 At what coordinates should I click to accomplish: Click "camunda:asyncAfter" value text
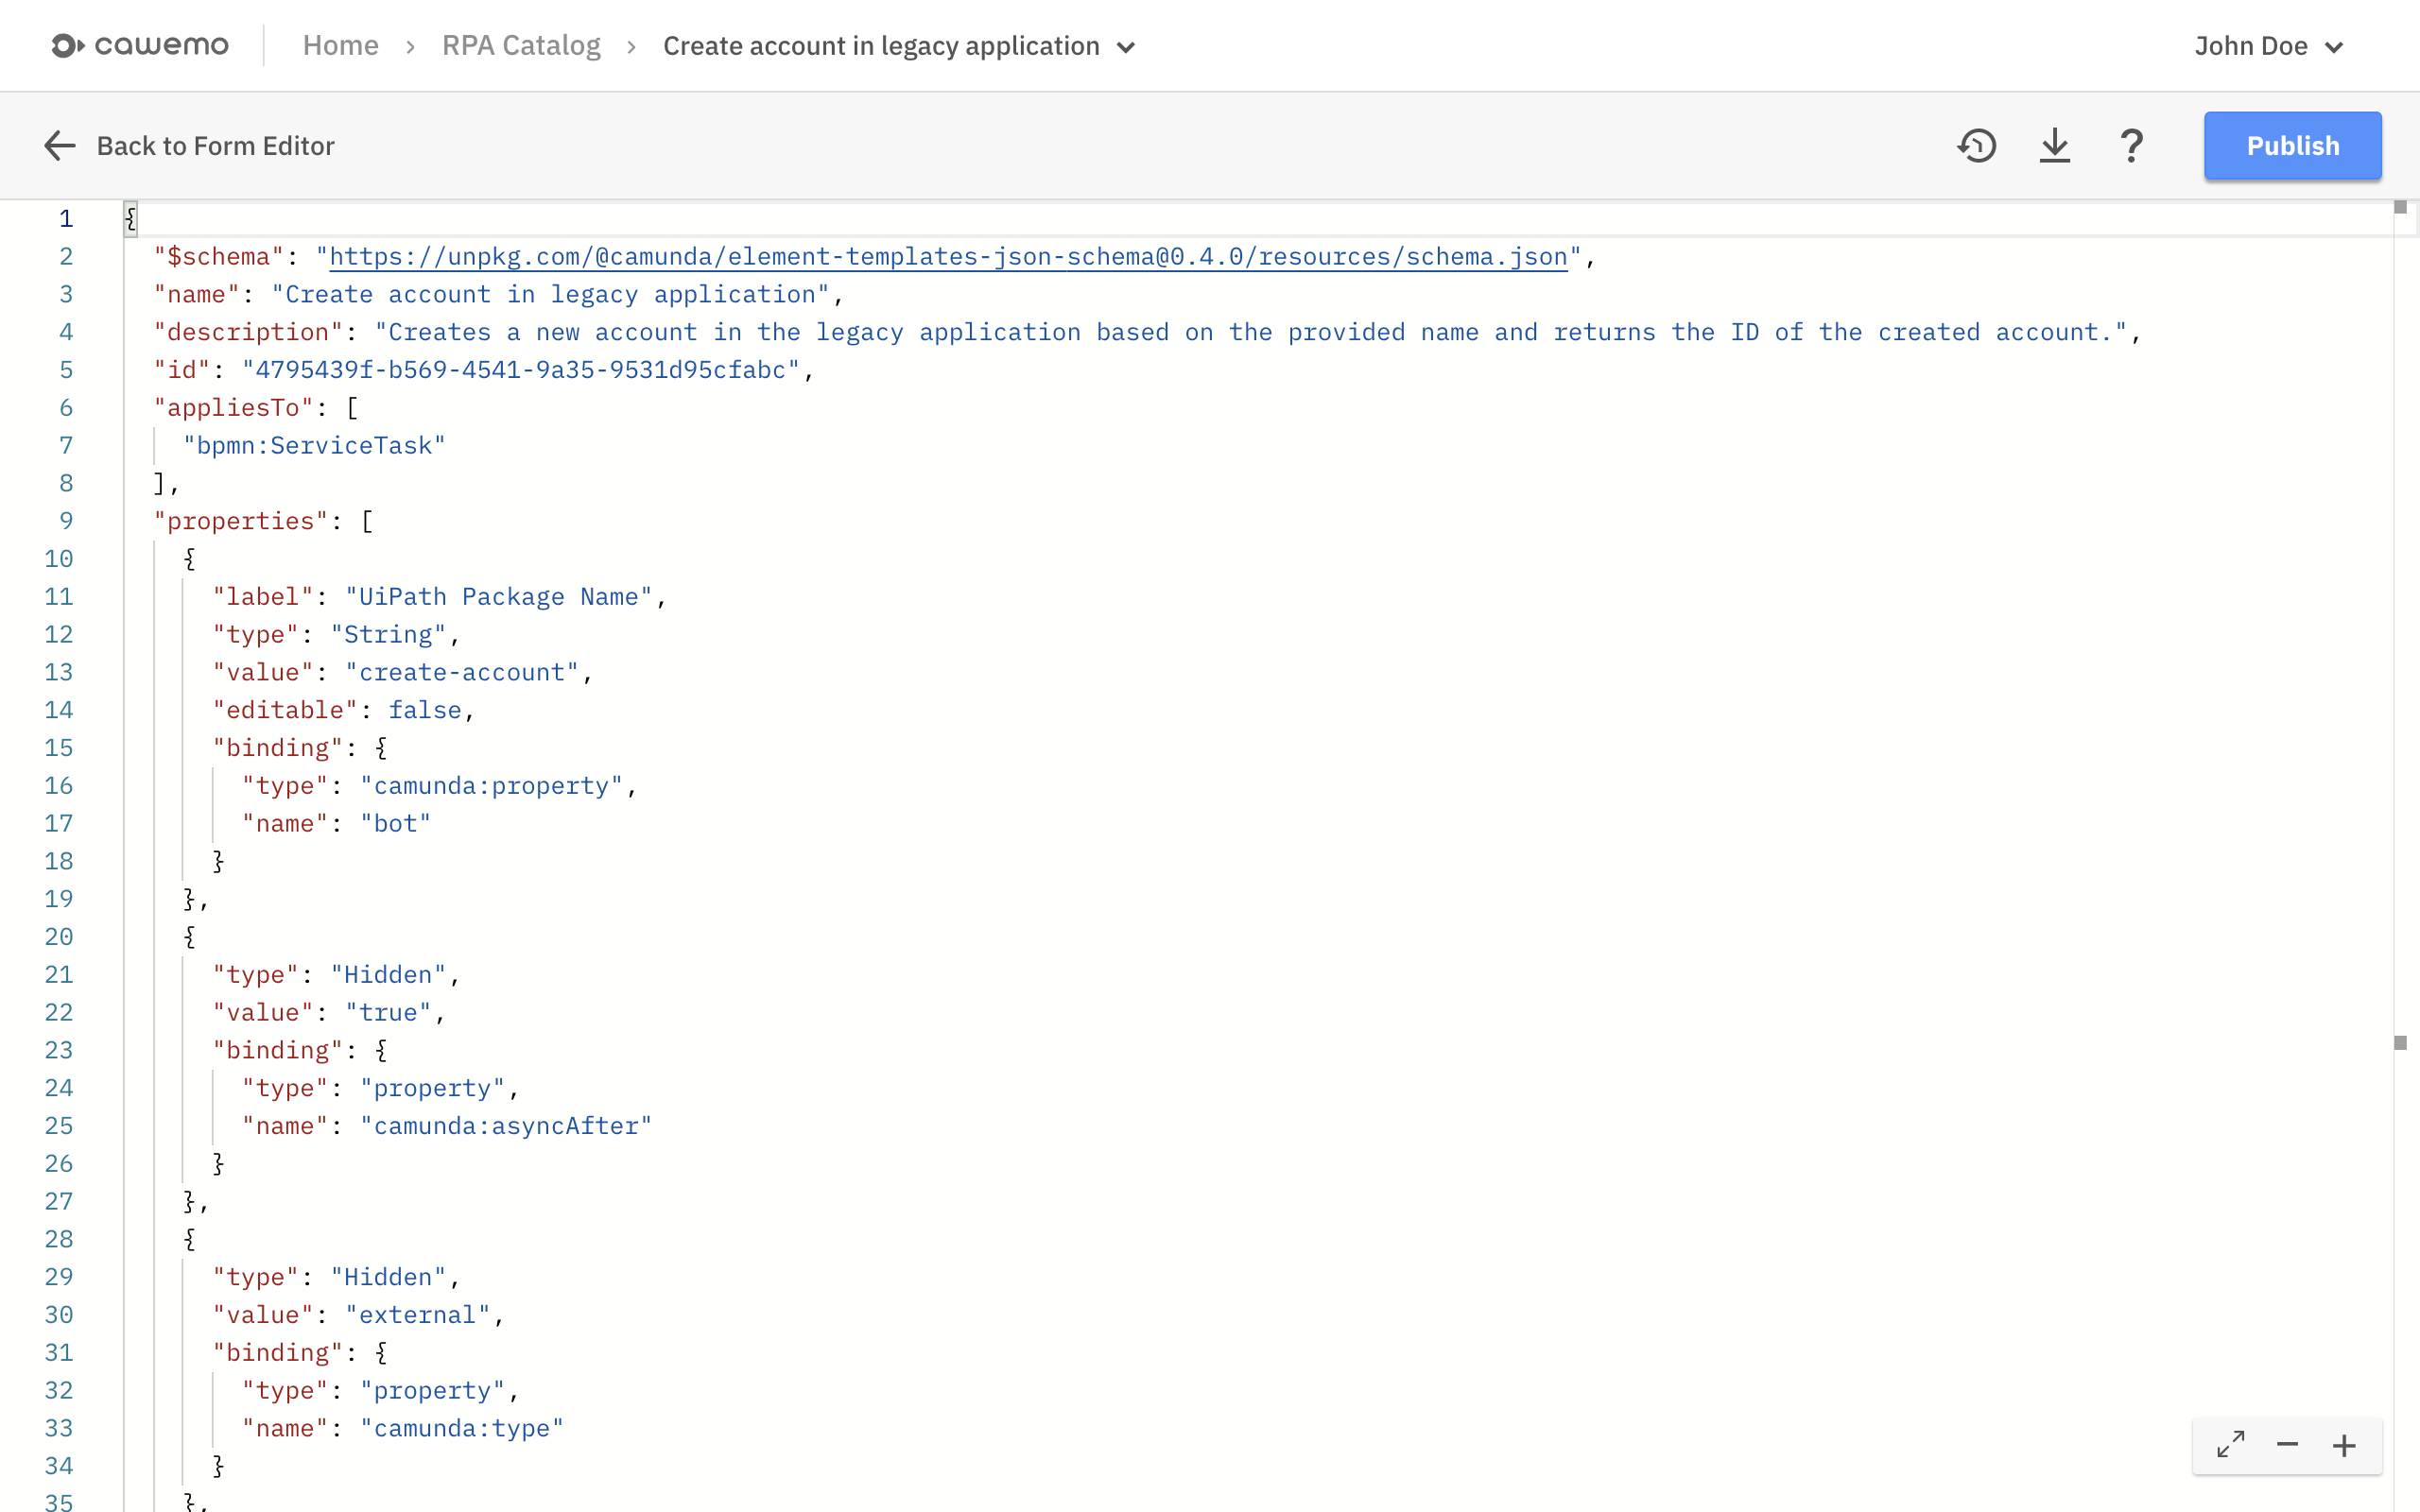(x=506, y=1126)
